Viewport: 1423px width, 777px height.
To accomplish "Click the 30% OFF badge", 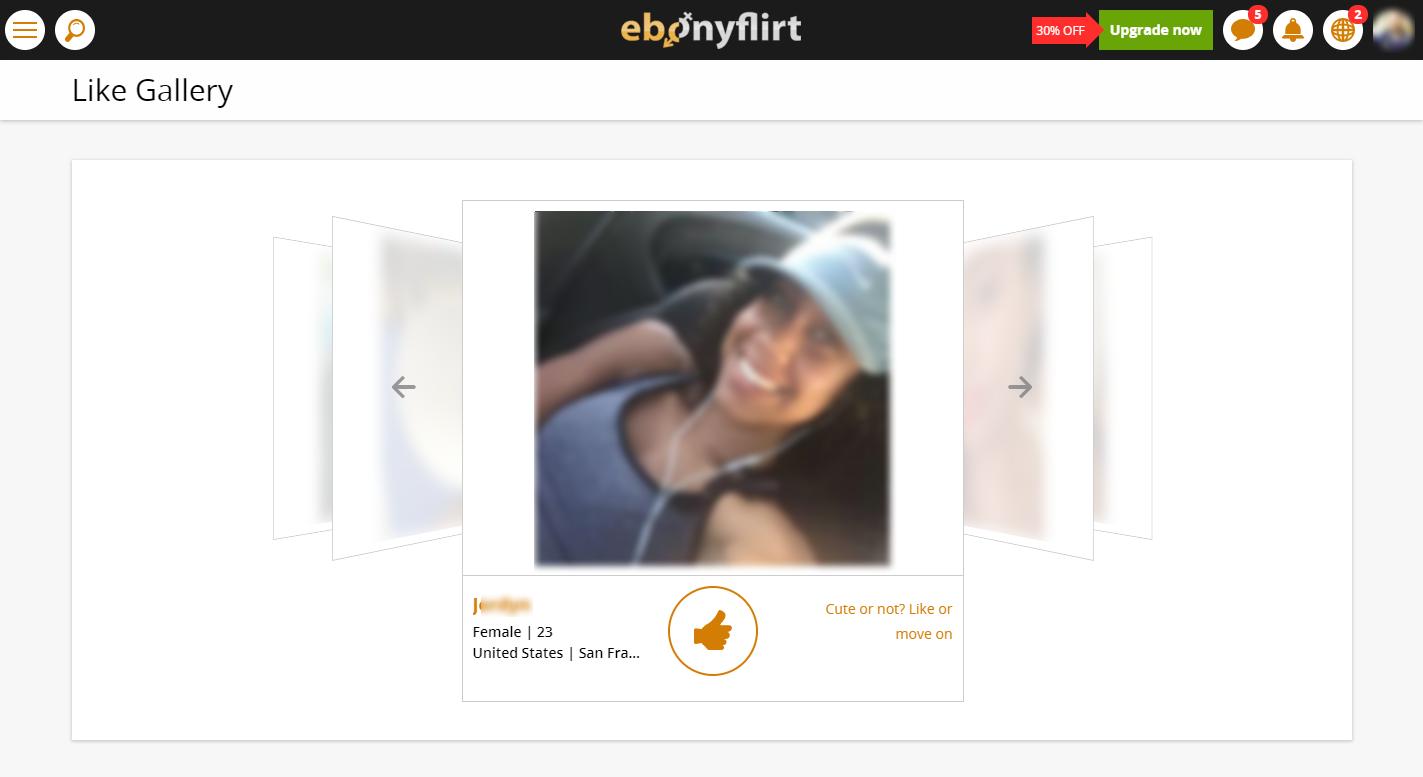I will pyautogui.click(x=1062, y=30).
